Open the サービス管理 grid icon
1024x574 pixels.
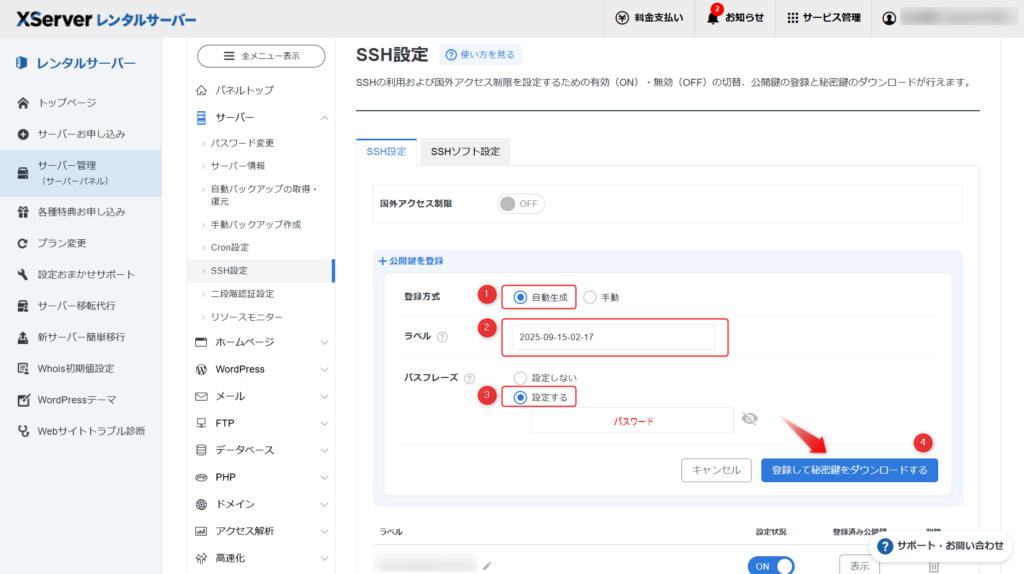(x=793, y=18)
